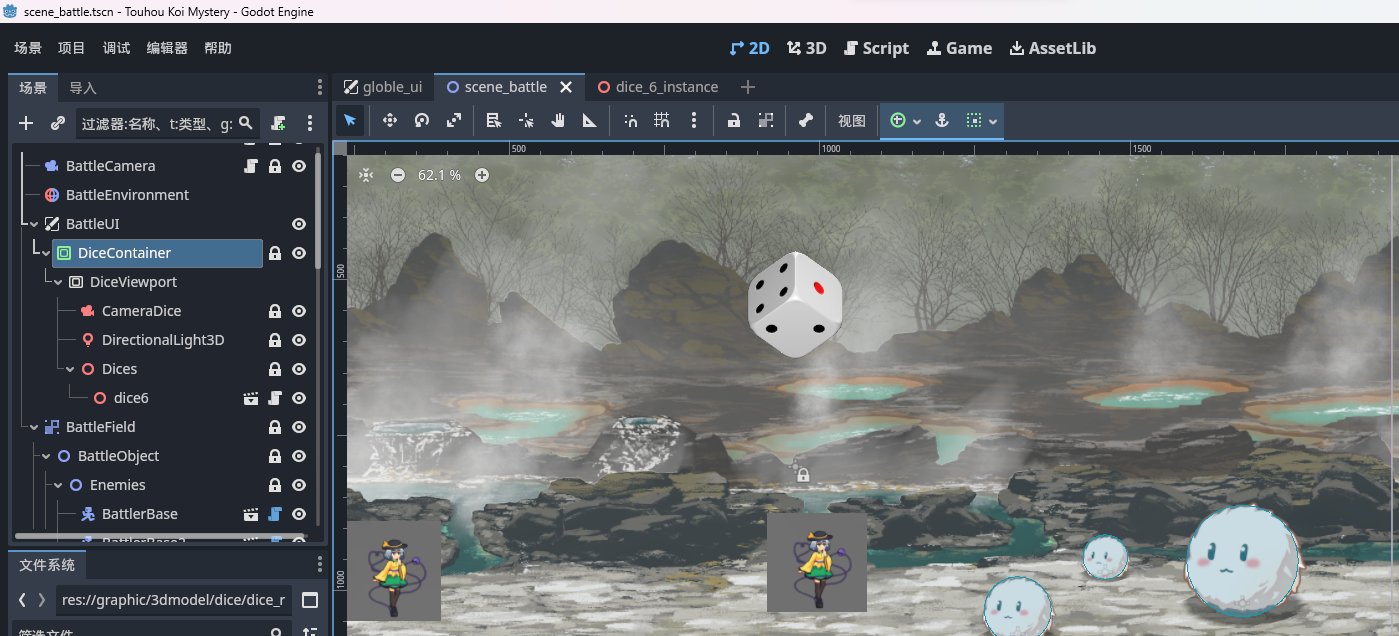Toggle visibility of BattleUI
The height and width of the screenshot is (636, 1399).
tap(299, 224)
